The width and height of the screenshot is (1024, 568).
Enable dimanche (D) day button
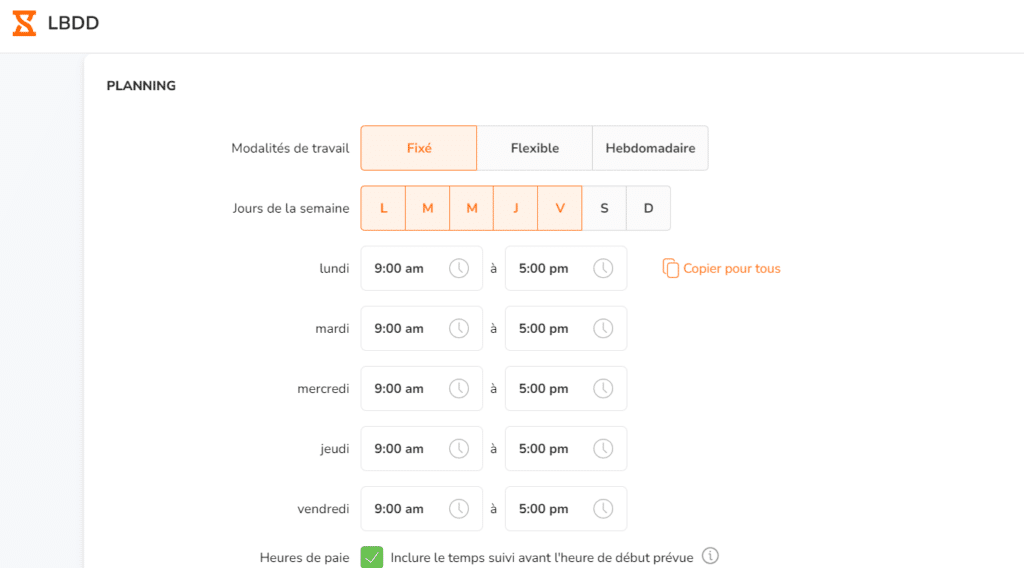pyautogui.click(x=648, y=208)
